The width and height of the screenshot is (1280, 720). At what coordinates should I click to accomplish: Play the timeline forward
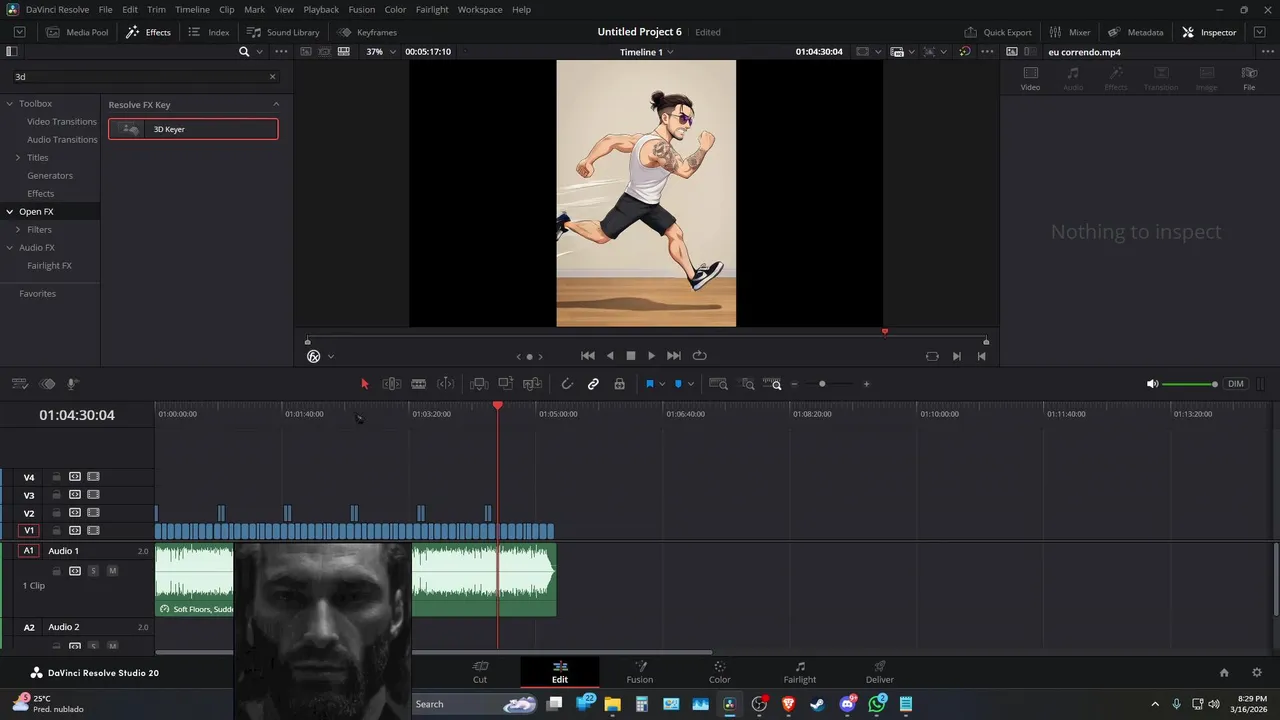point(652,356)
